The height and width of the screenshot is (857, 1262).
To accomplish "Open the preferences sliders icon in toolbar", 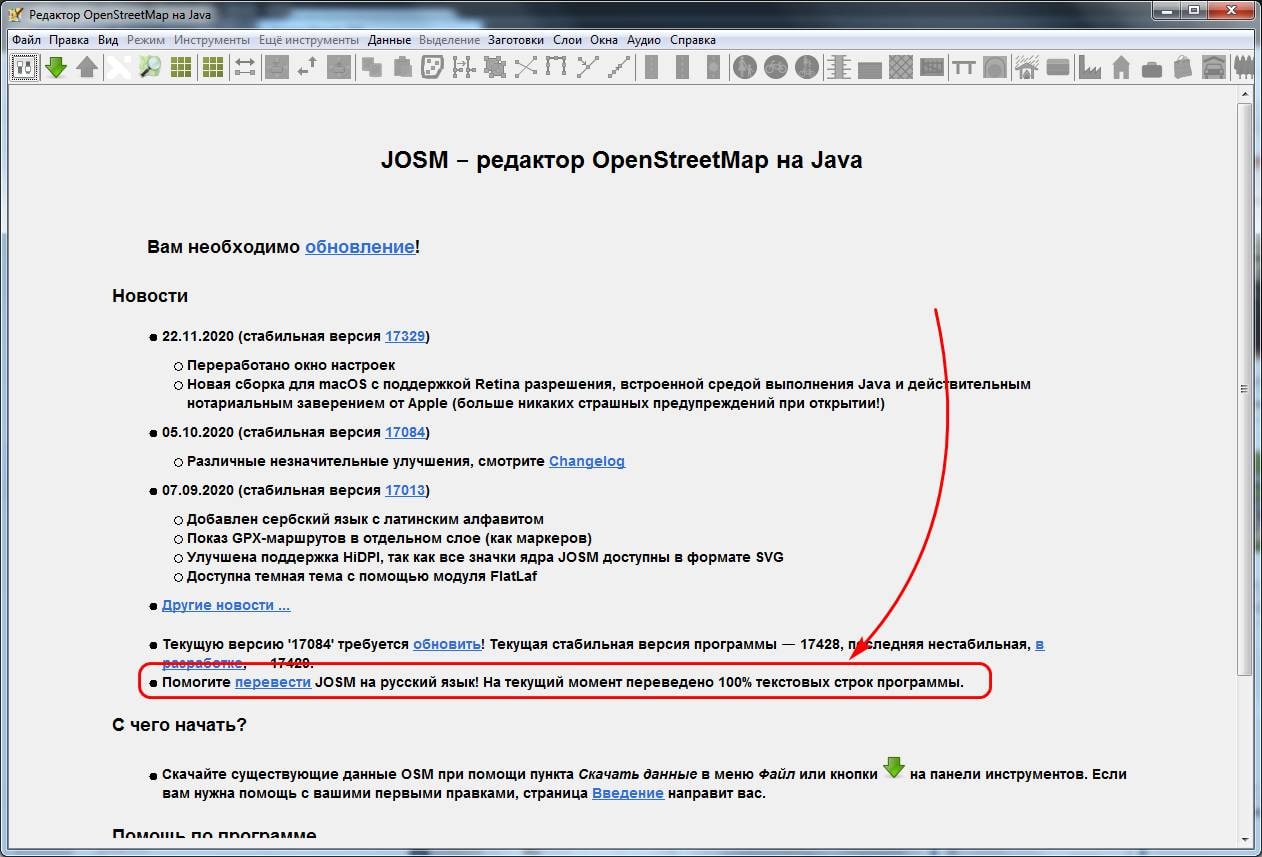I will [24, 67].
